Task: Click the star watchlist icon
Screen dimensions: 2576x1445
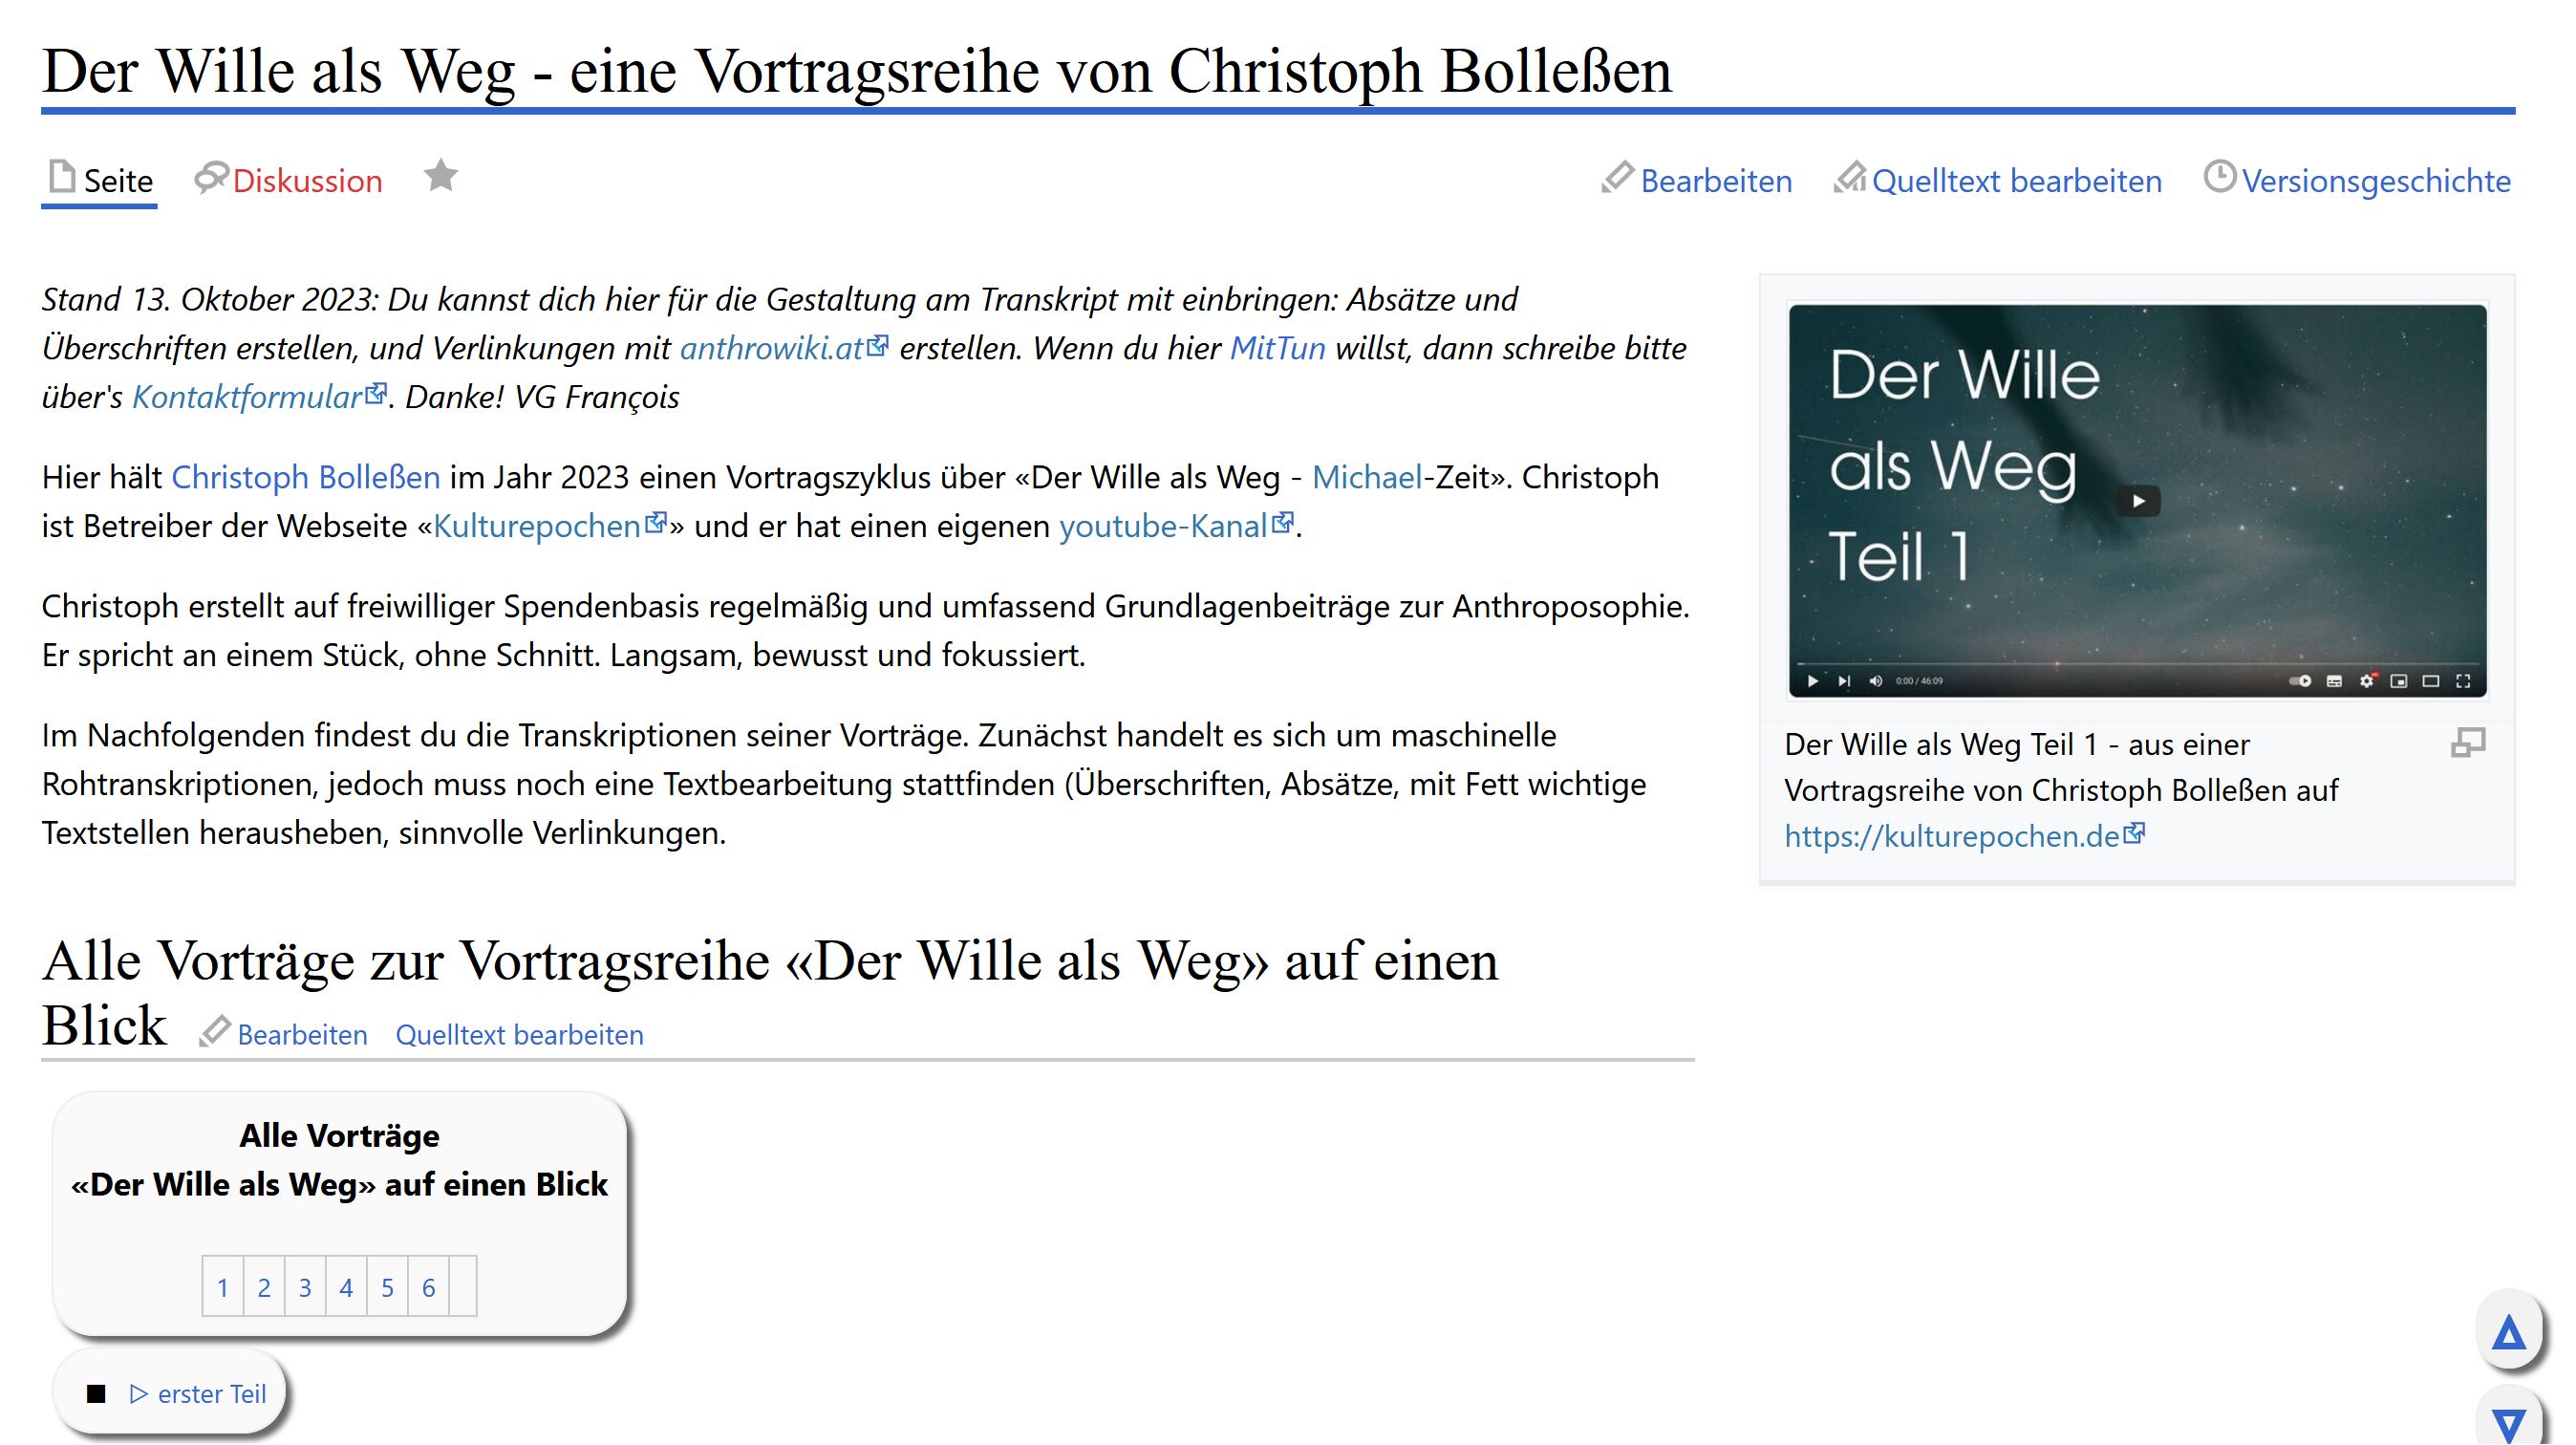Action: 440,177
